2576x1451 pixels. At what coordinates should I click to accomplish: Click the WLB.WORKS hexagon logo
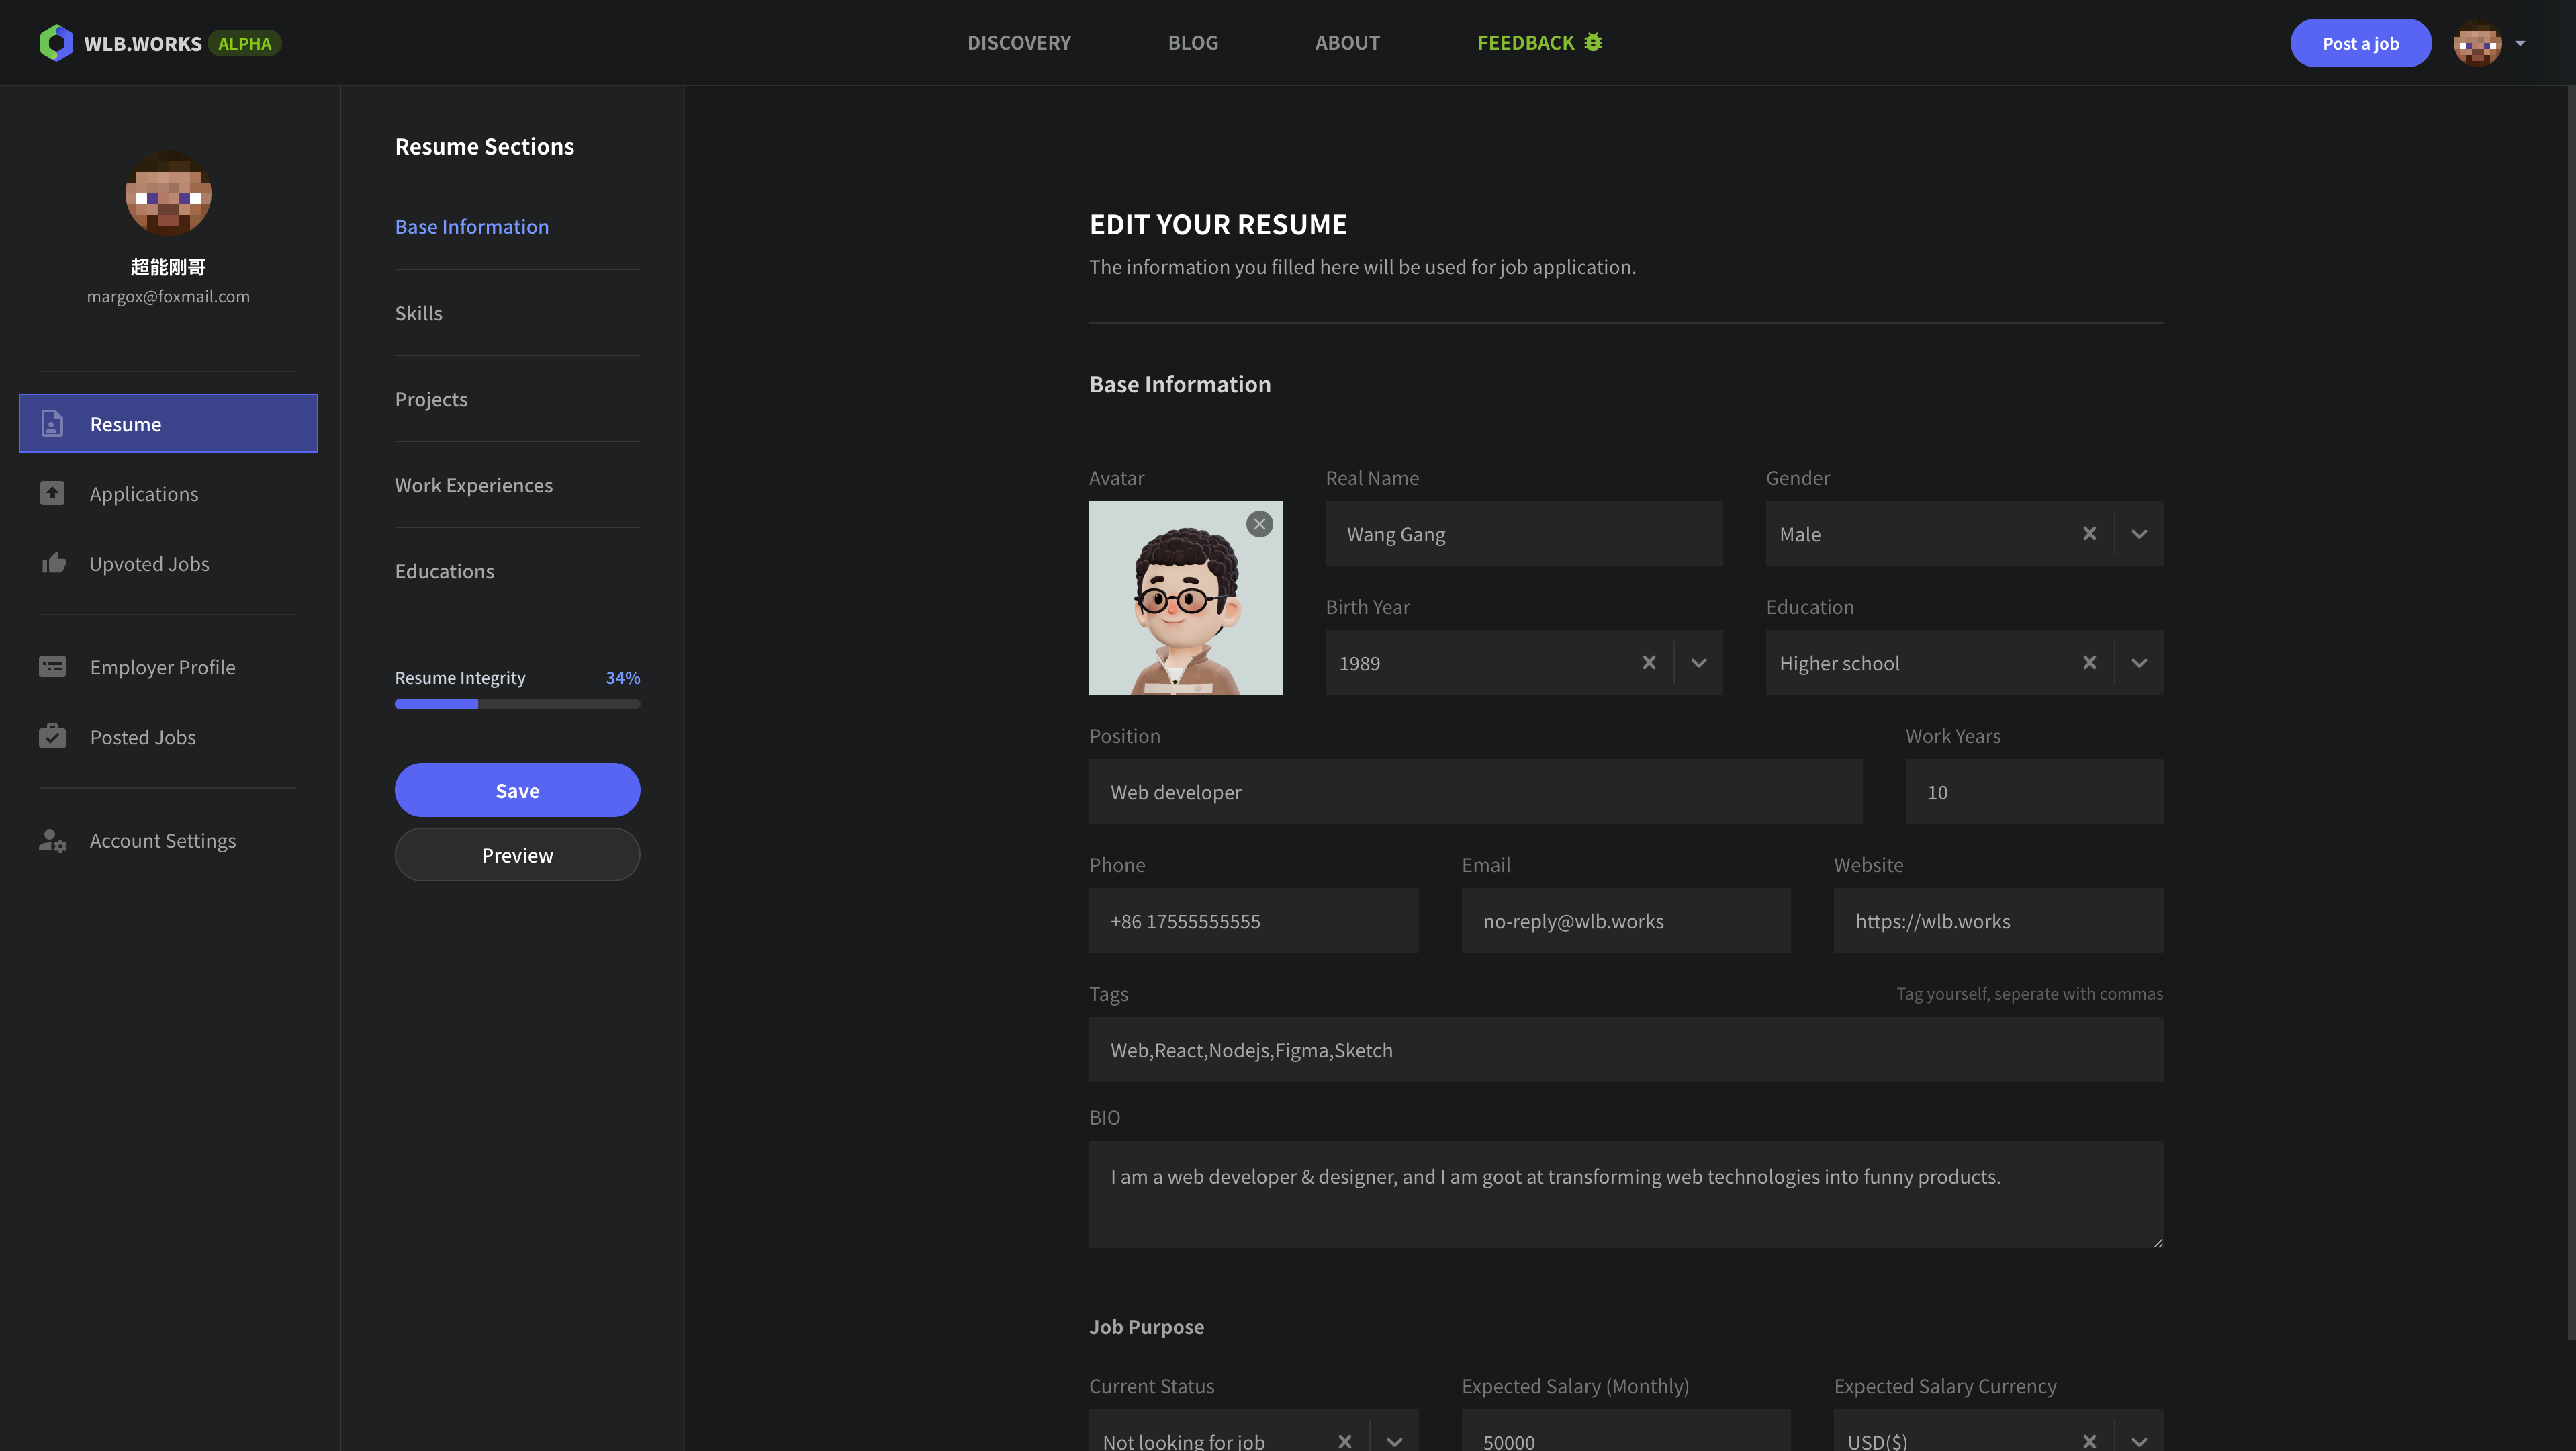tap(56, 43)
